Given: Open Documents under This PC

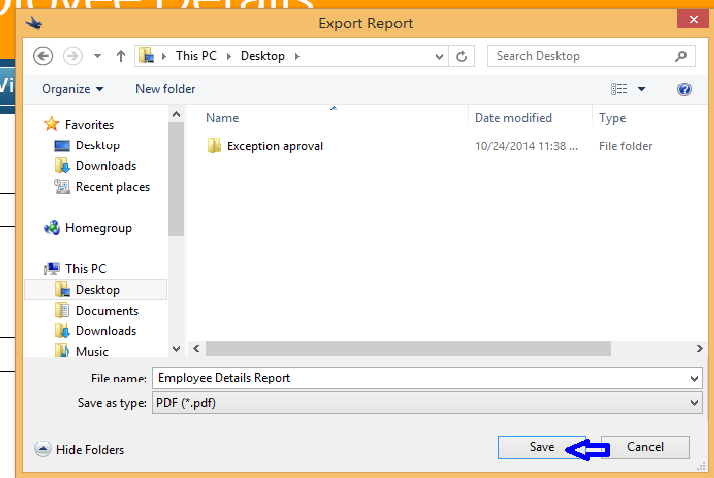Looking at the screenshot, I should click(x=107, y=310).
